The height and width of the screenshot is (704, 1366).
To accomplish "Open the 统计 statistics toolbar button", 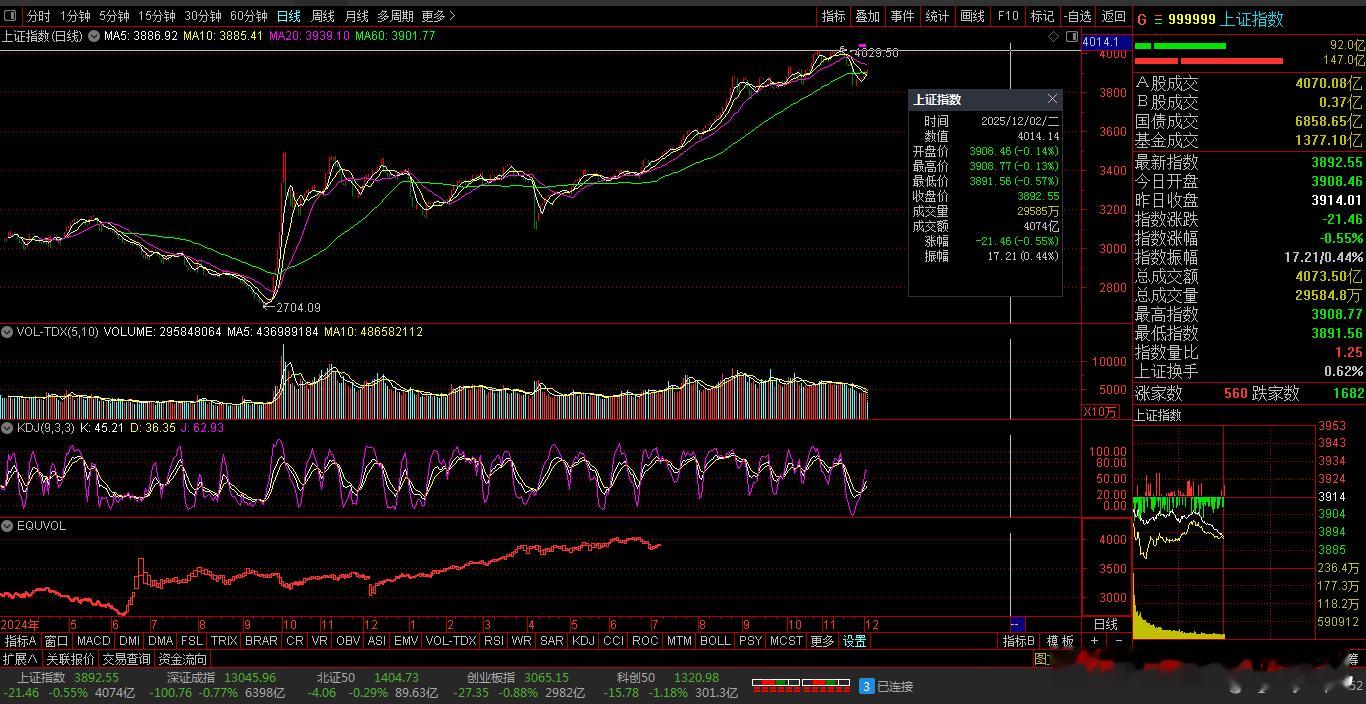I will tap(937, 16).
